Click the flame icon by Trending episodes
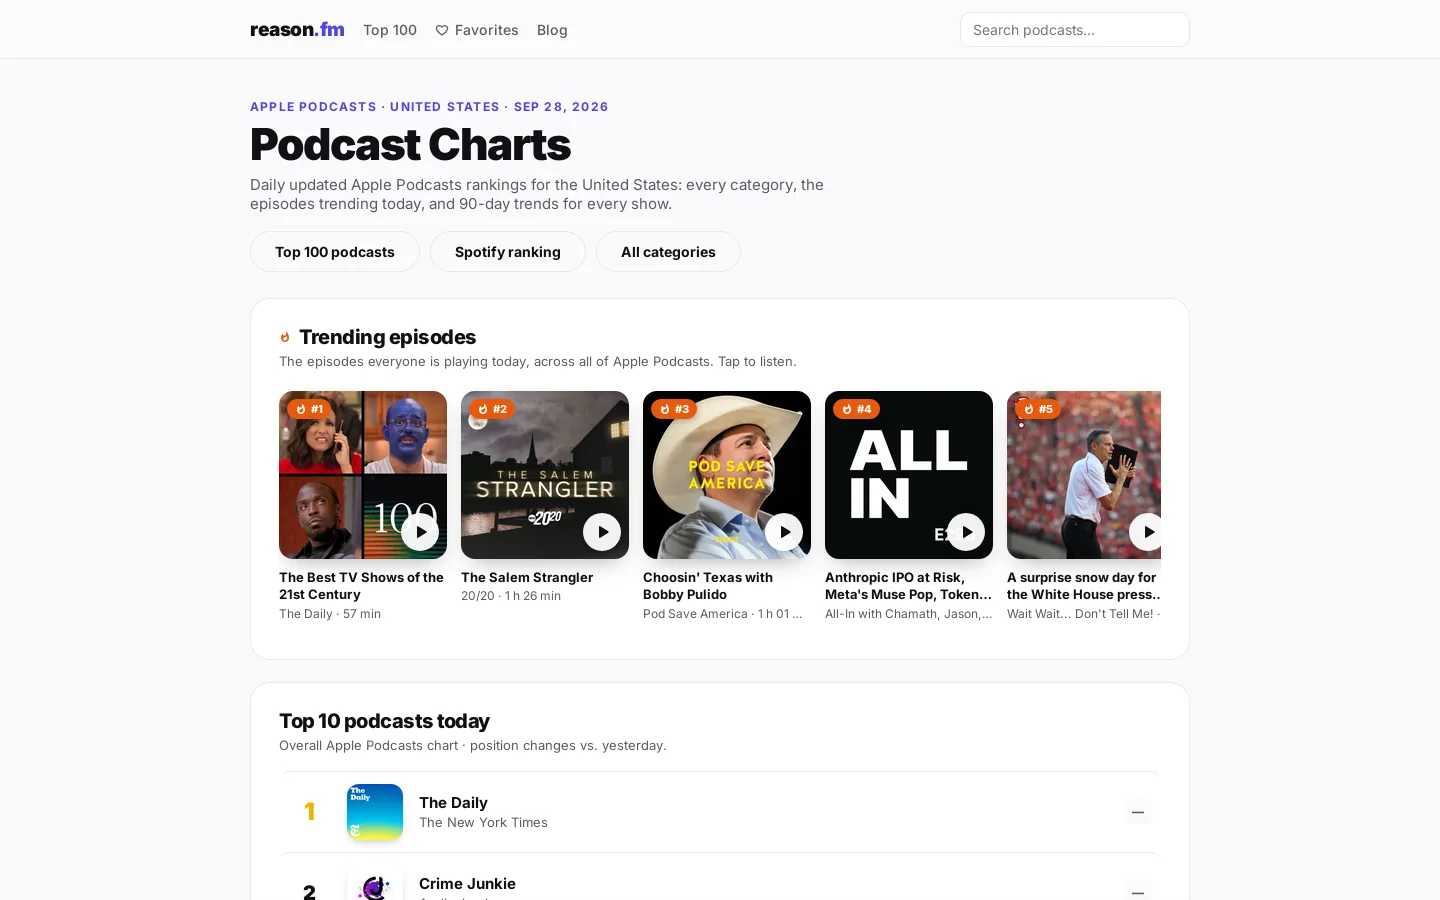 [285, 338]
